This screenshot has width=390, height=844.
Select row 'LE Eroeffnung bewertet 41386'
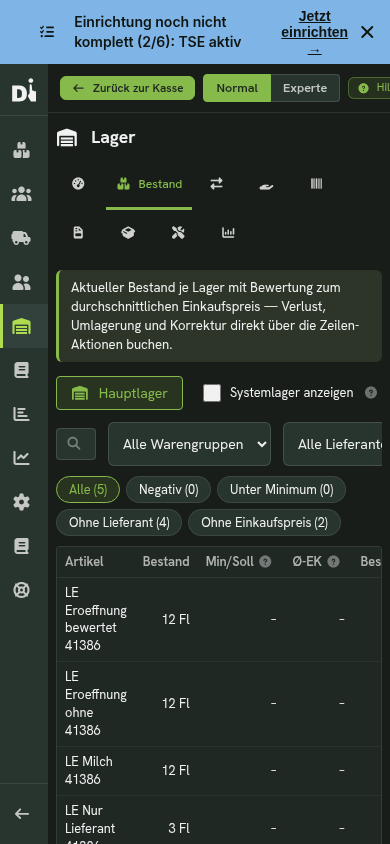(219, 620)
